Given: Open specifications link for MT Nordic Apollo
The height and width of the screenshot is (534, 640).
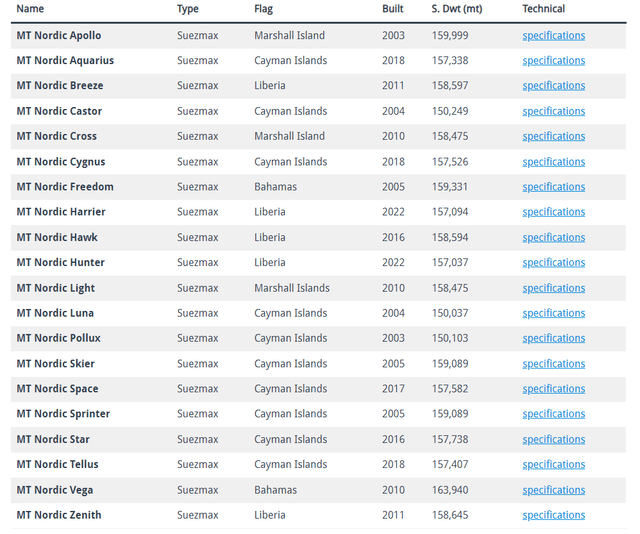Looking at the screenshot, I should pyautogui.click(x=553, y=36).
